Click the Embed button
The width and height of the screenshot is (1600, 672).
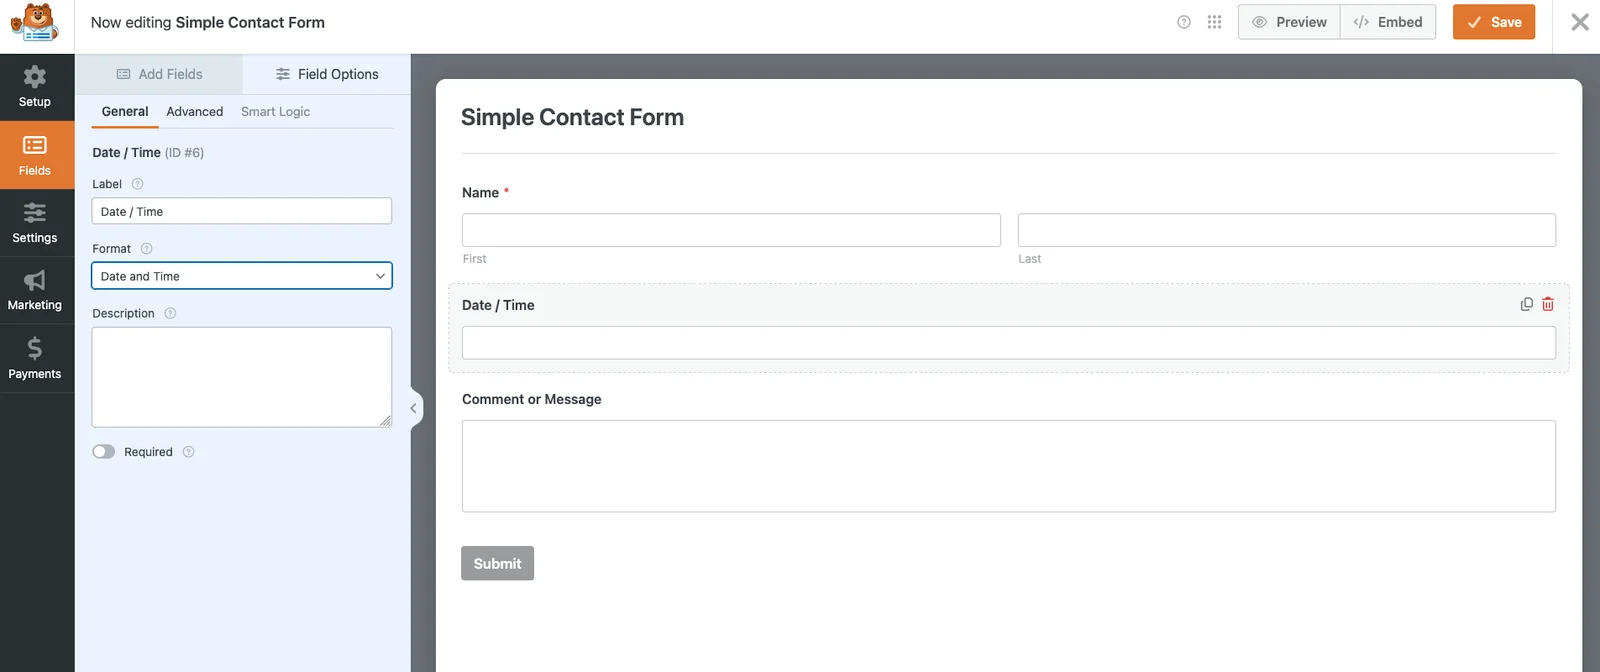1387,22
